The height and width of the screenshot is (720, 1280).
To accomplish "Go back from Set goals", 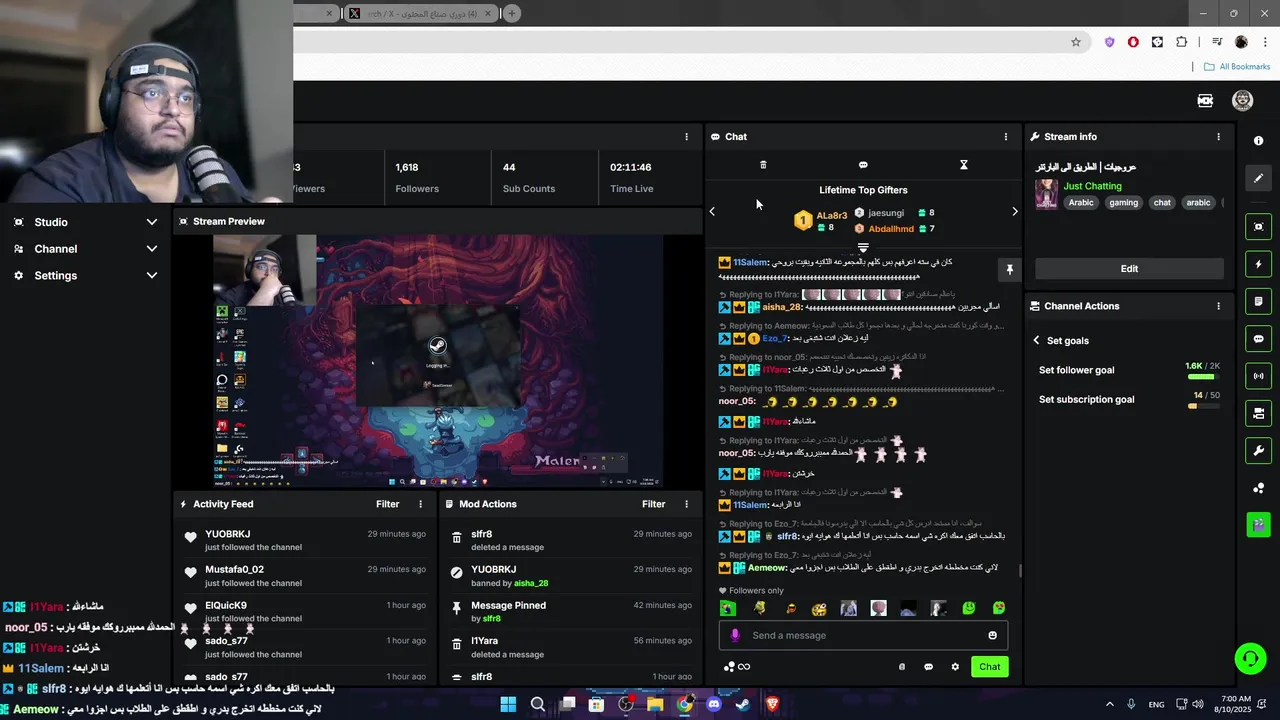I will click(1037, 341).
